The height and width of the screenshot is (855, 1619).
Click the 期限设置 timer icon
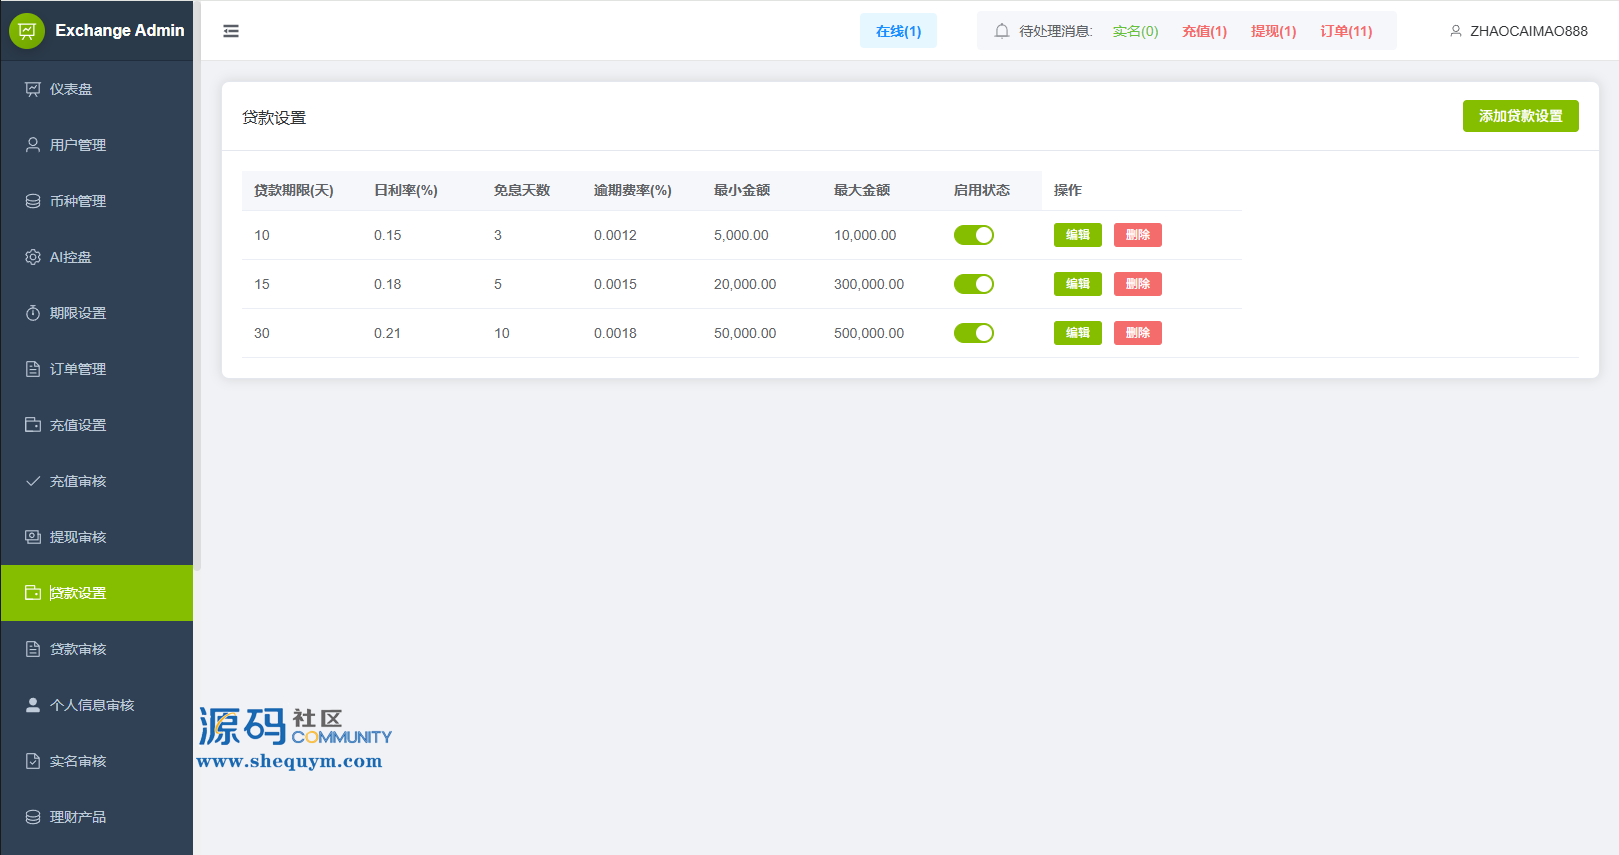pyautogui.click(x=33, y=313)
